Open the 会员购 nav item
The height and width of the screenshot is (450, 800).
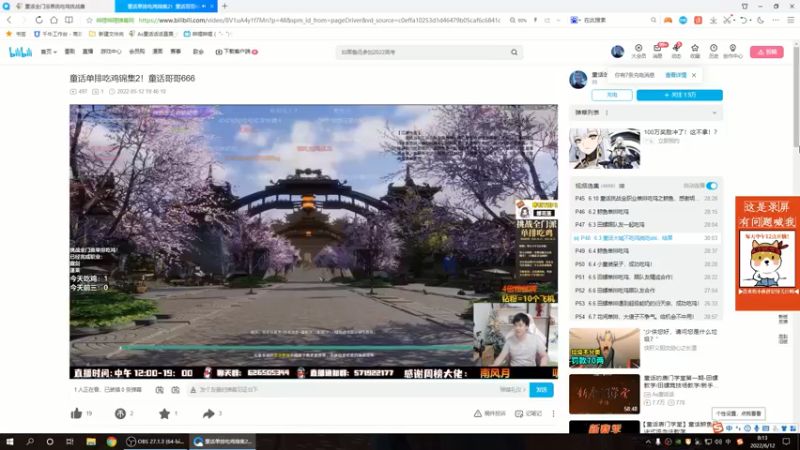pyautogui.click(x=137, y=52)
